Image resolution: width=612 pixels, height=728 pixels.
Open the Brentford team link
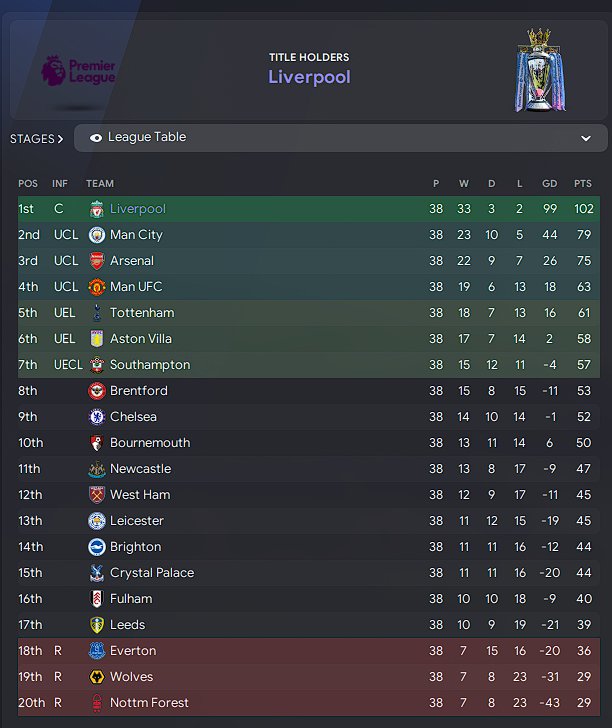[138, 391]
